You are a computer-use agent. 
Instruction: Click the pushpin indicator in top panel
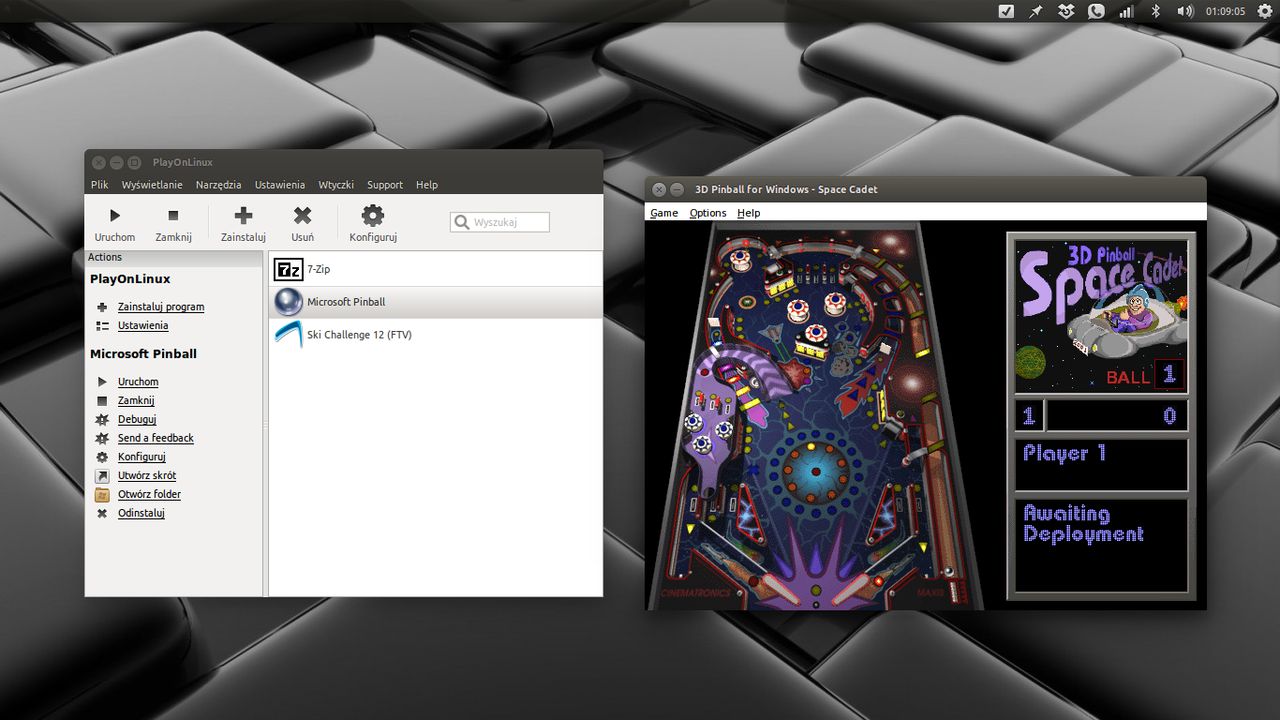[x=1037, y=11]
